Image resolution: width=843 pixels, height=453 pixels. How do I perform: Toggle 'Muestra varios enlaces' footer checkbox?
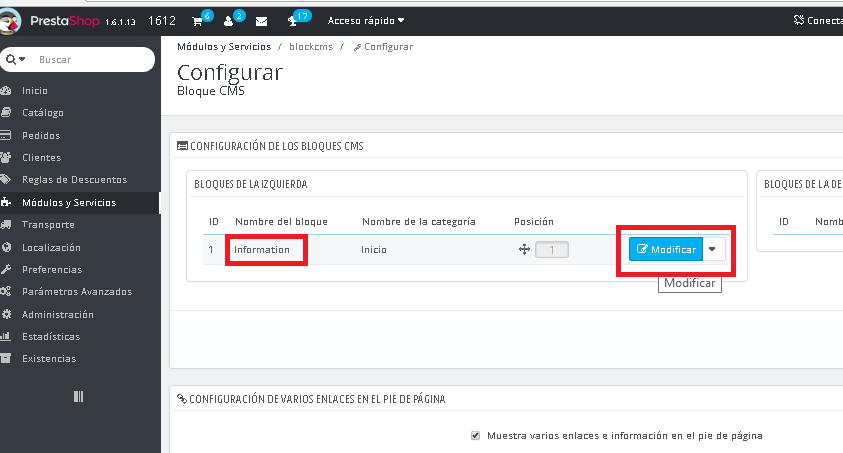(475, 436)
